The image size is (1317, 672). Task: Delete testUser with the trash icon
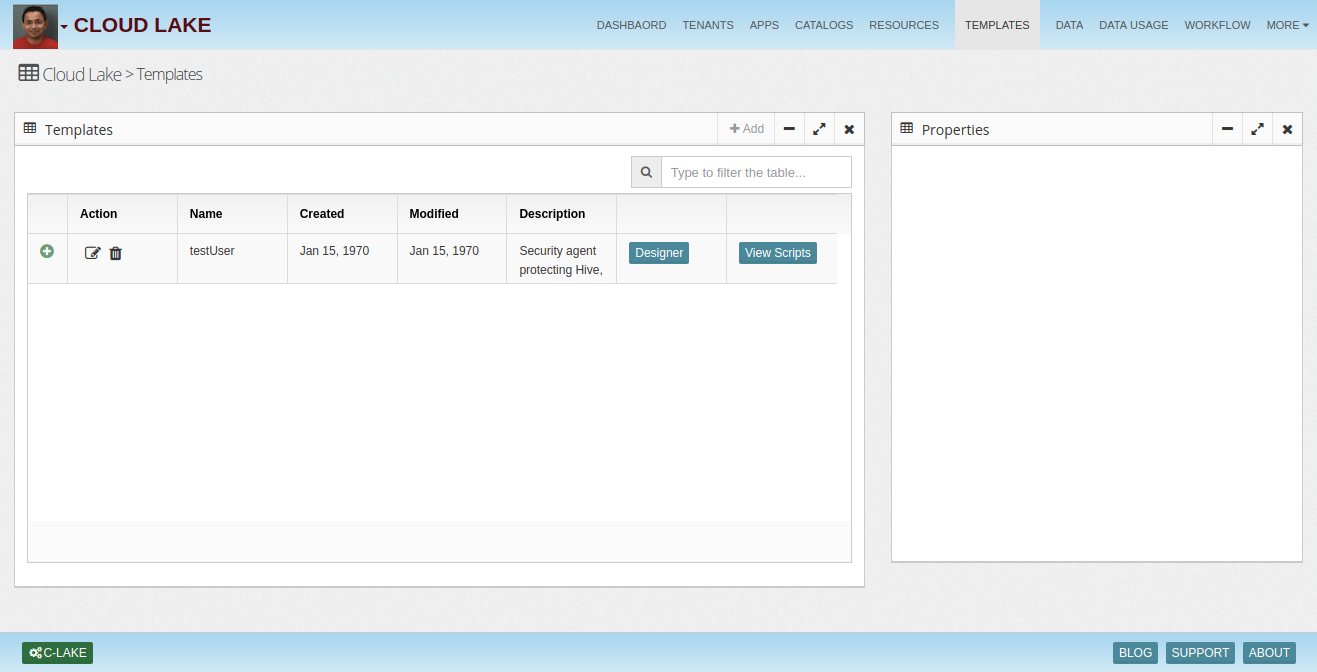coord(116,254)
